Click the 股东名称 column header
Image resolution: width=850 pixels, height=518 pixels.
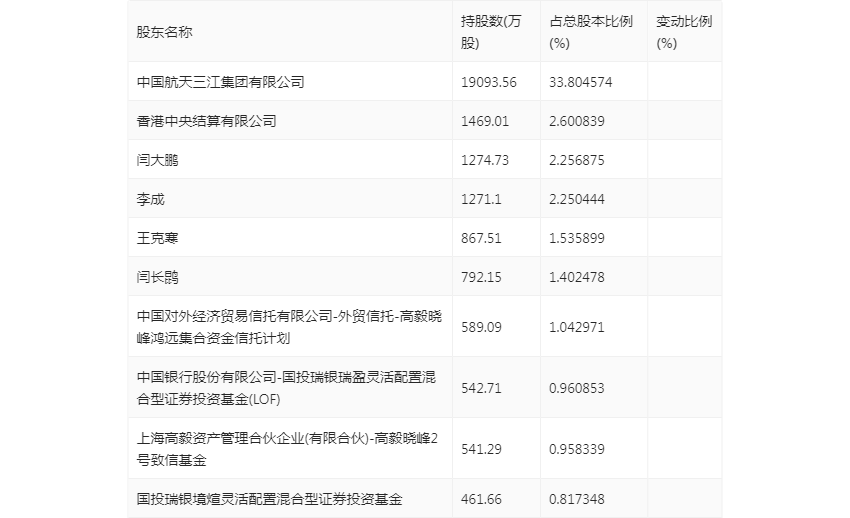[164, 32]
